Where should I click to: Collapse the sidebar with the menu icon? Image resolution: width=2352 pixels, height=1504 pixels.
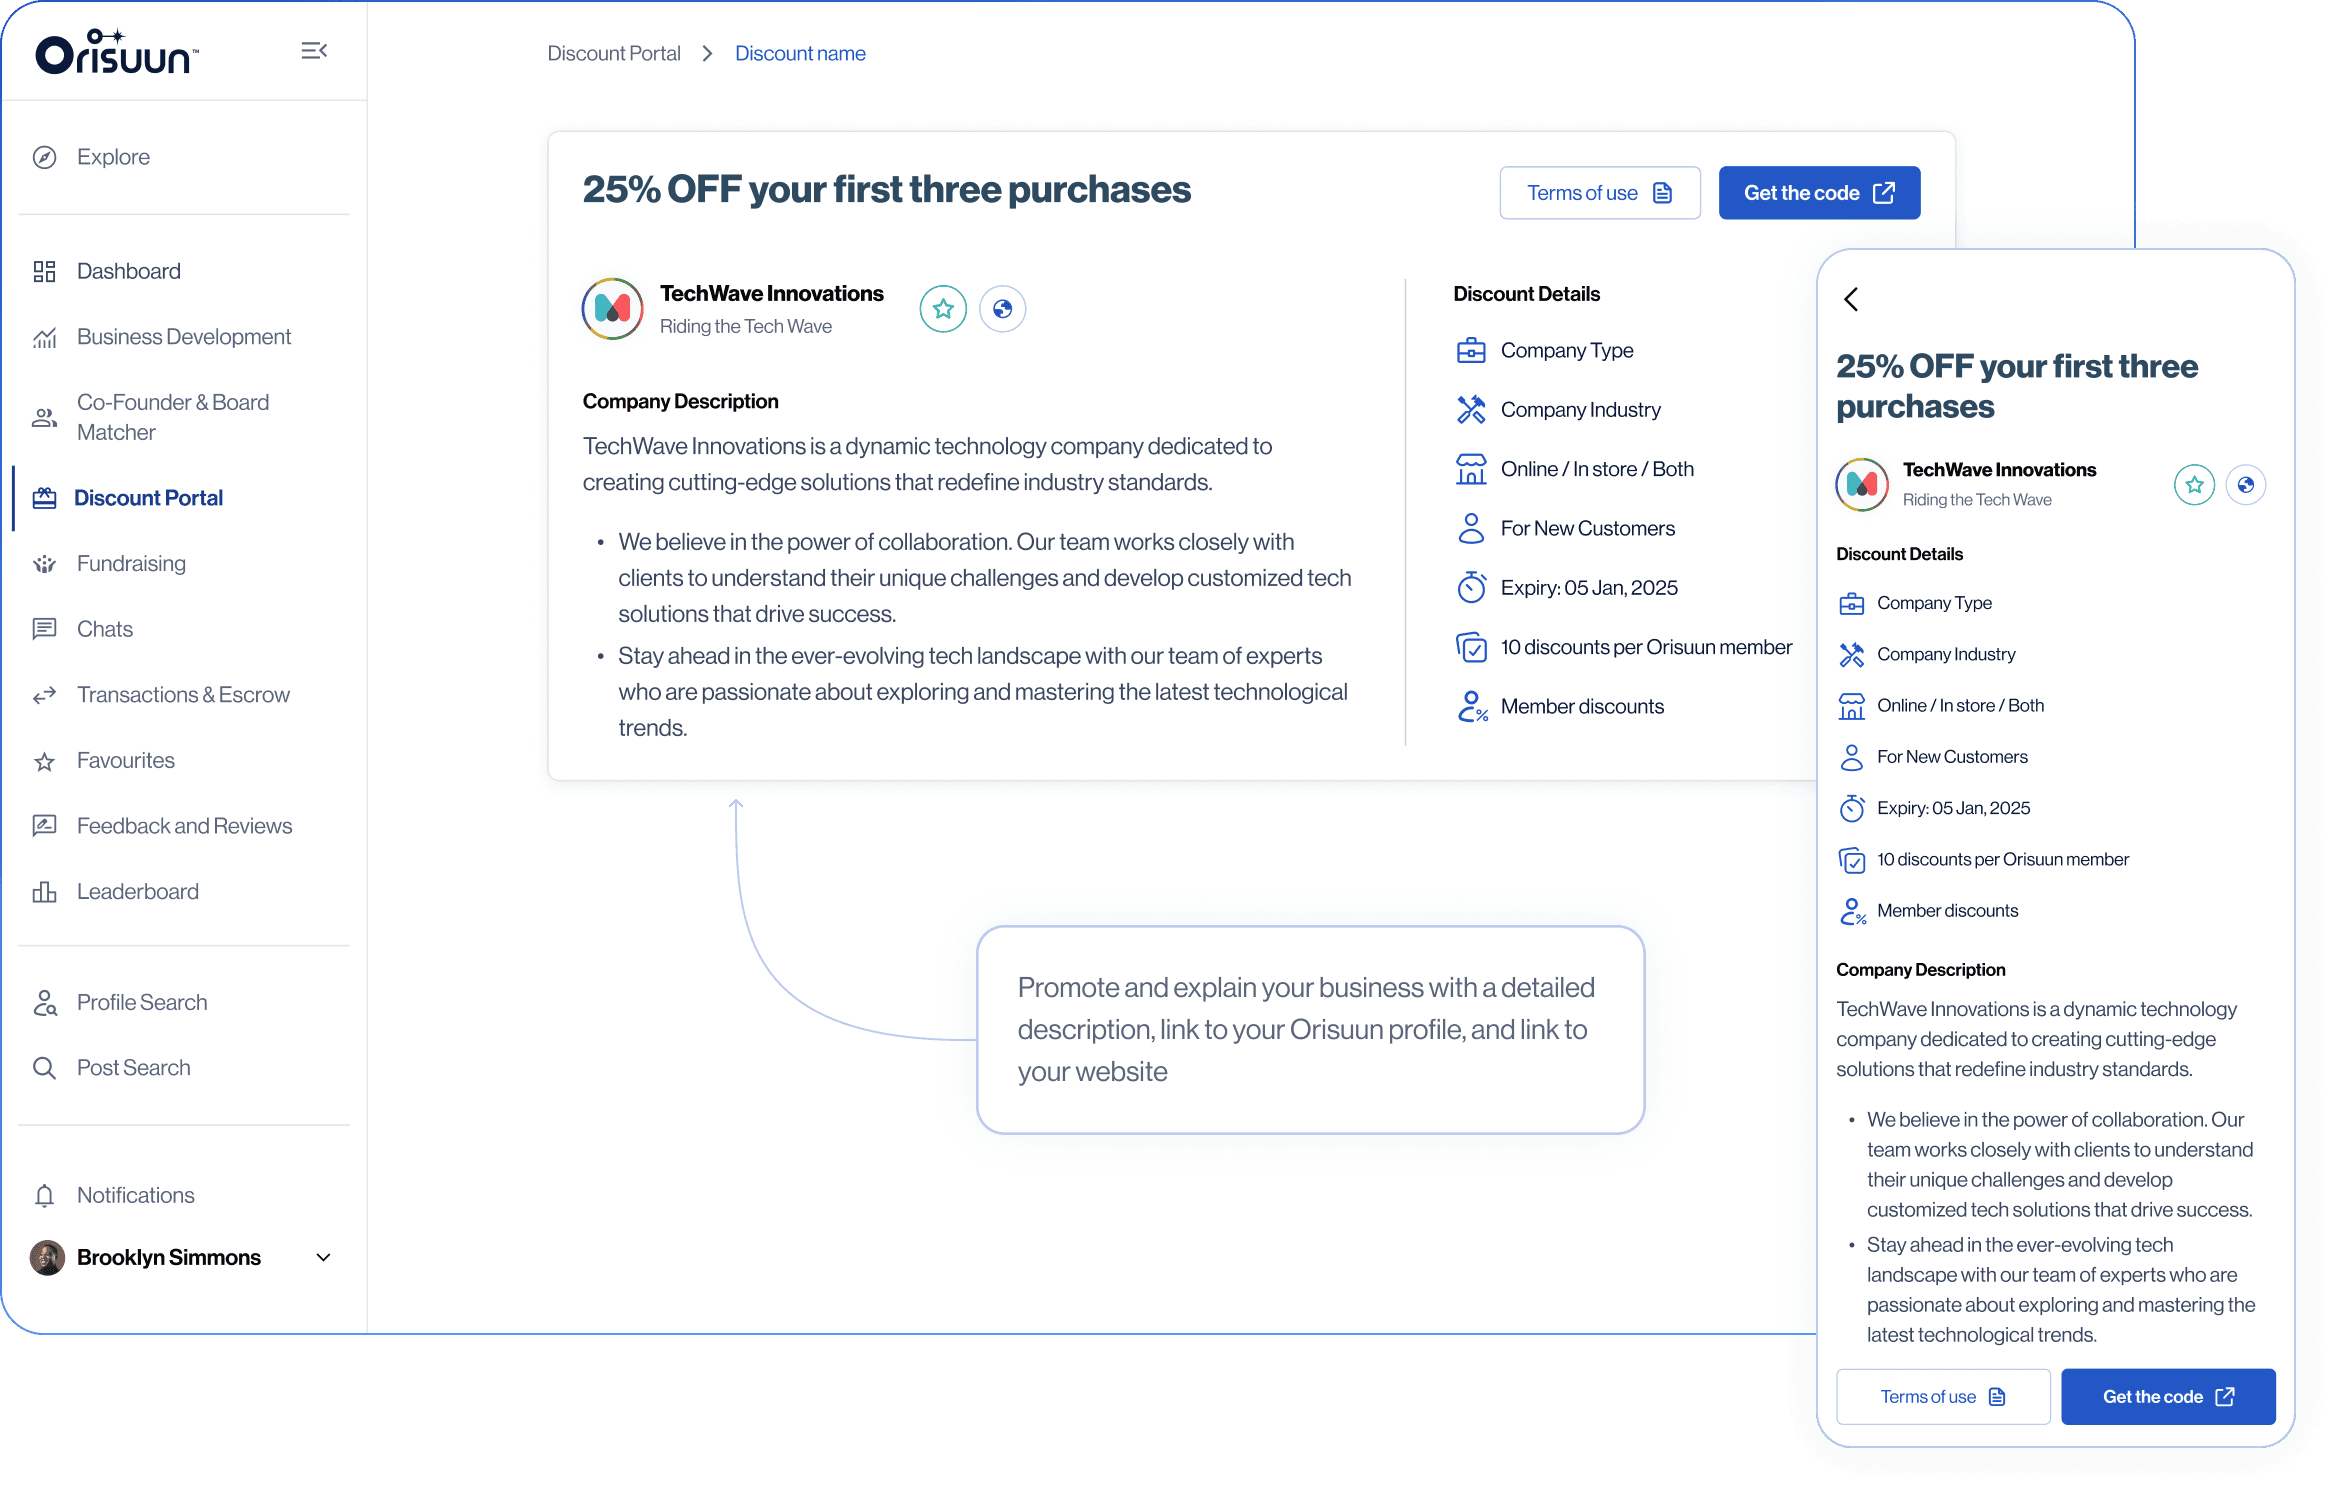pos(314,51)
